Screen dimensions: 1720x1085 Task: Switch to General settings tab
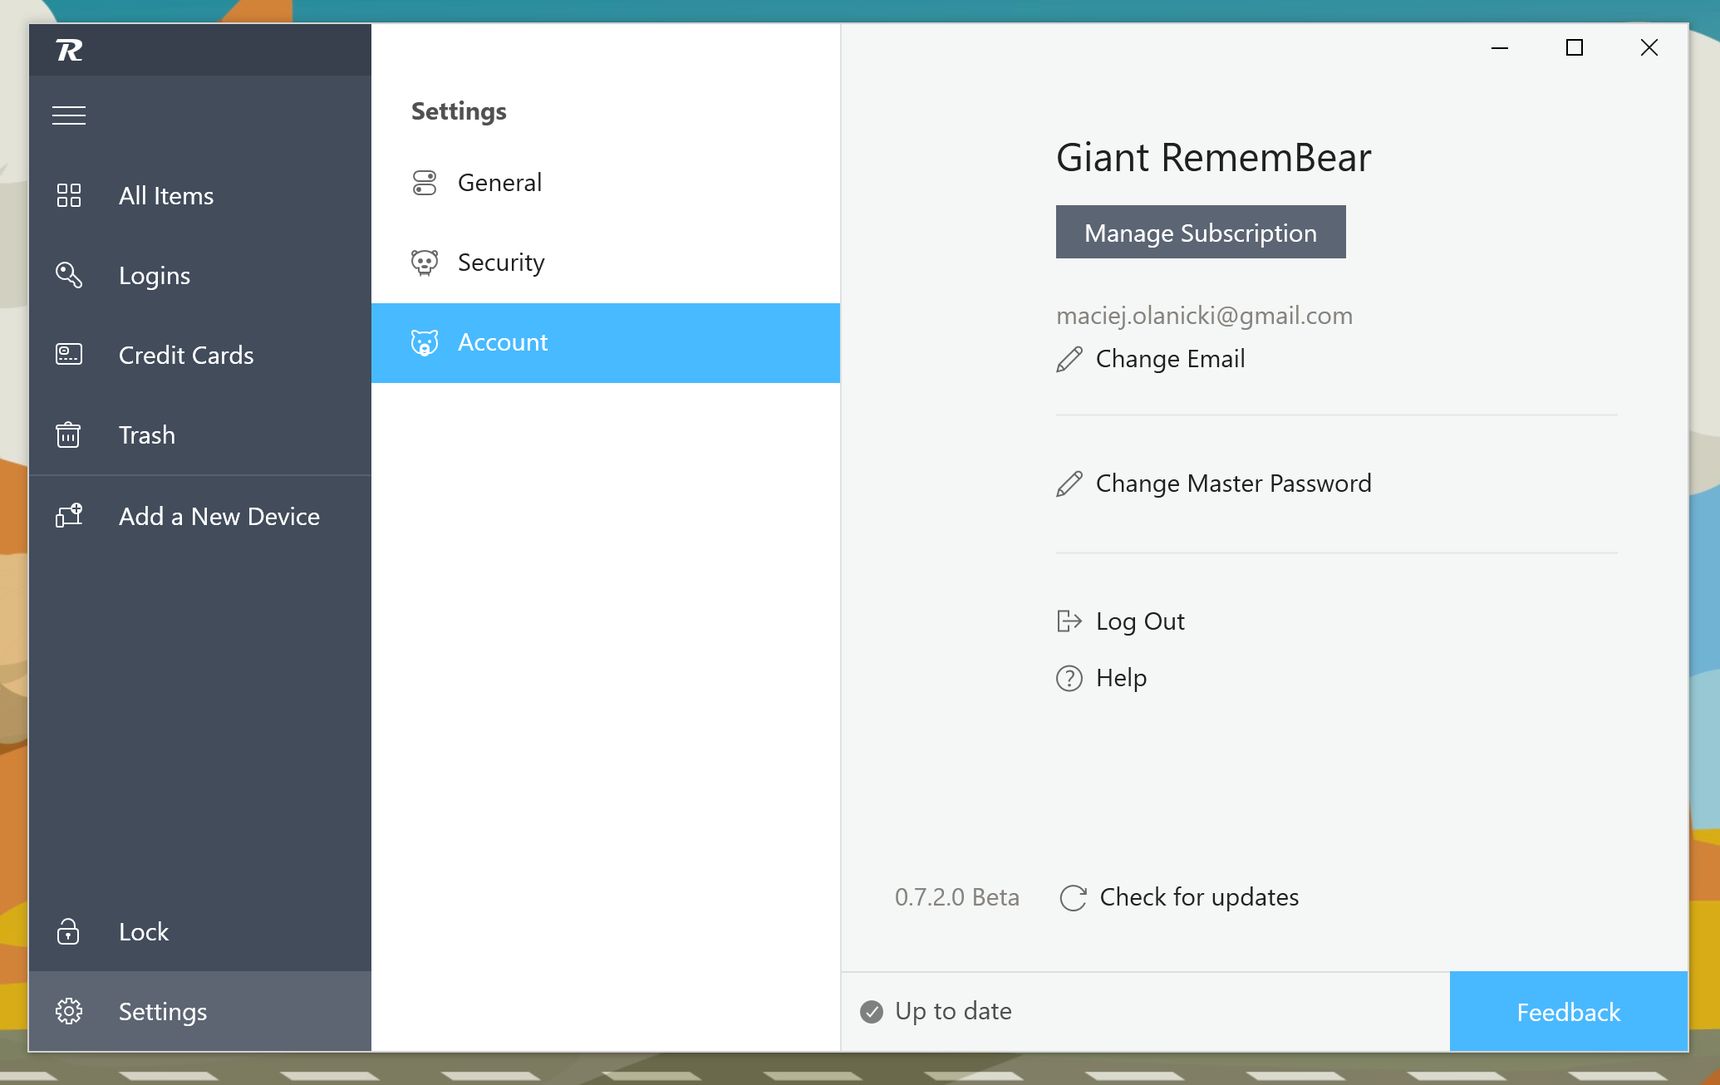tap(606, 183)
